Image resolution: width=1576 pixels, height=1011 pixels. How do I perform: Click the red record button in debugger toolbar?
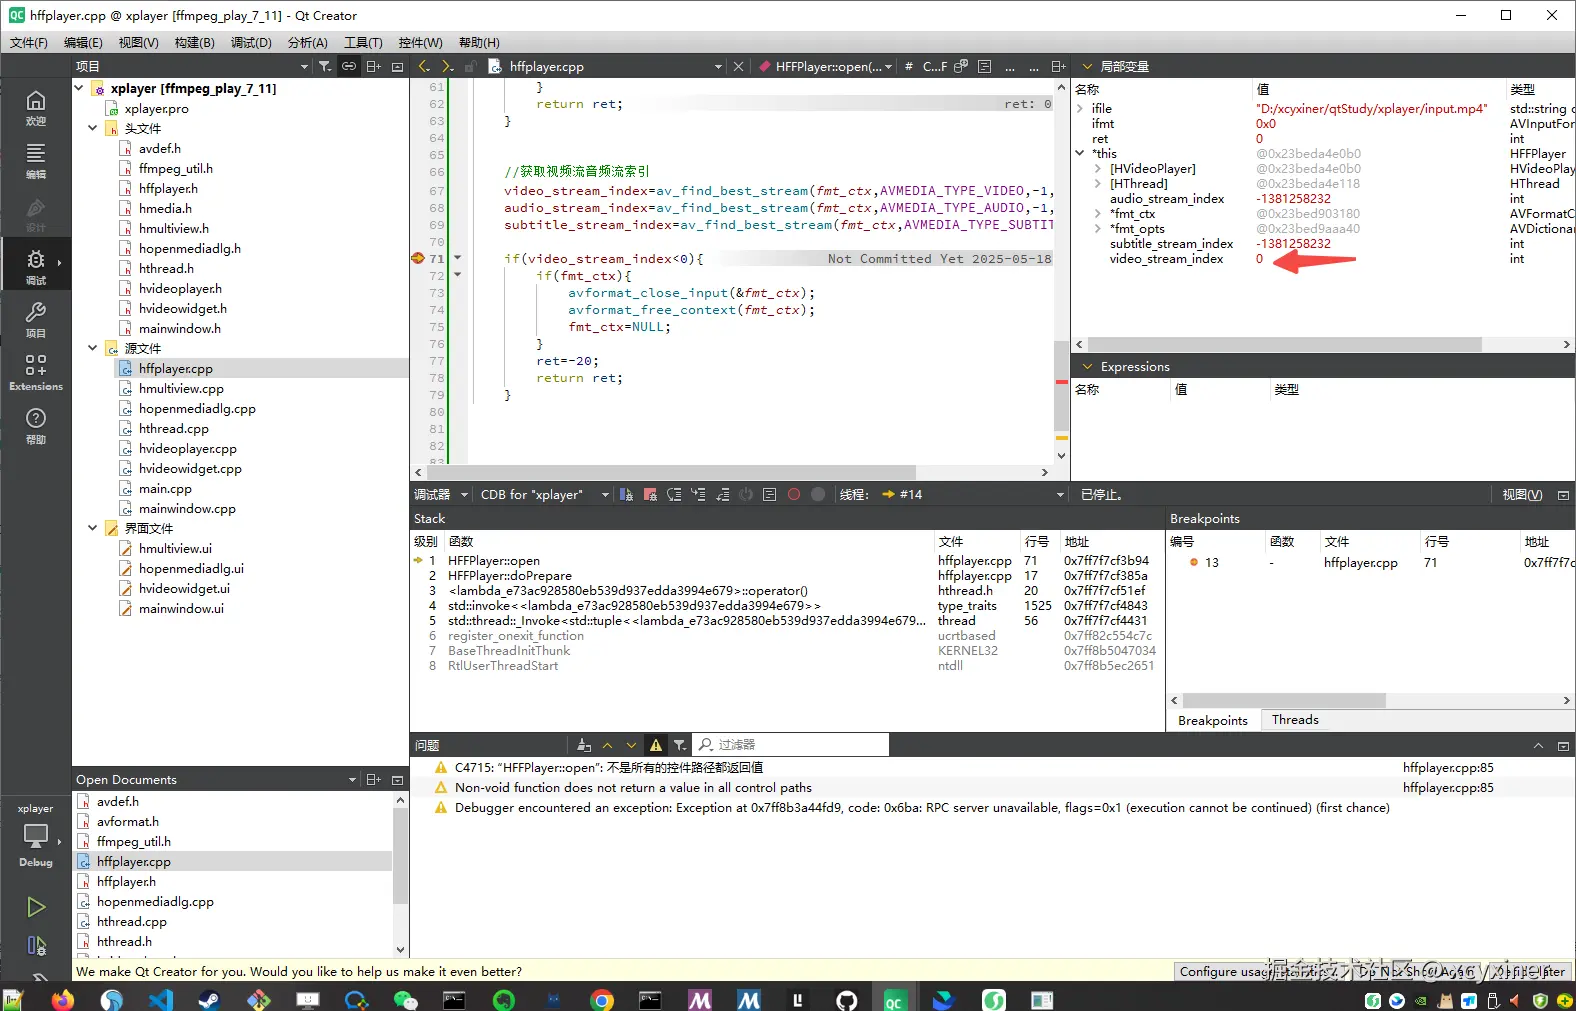coord(794,495)
